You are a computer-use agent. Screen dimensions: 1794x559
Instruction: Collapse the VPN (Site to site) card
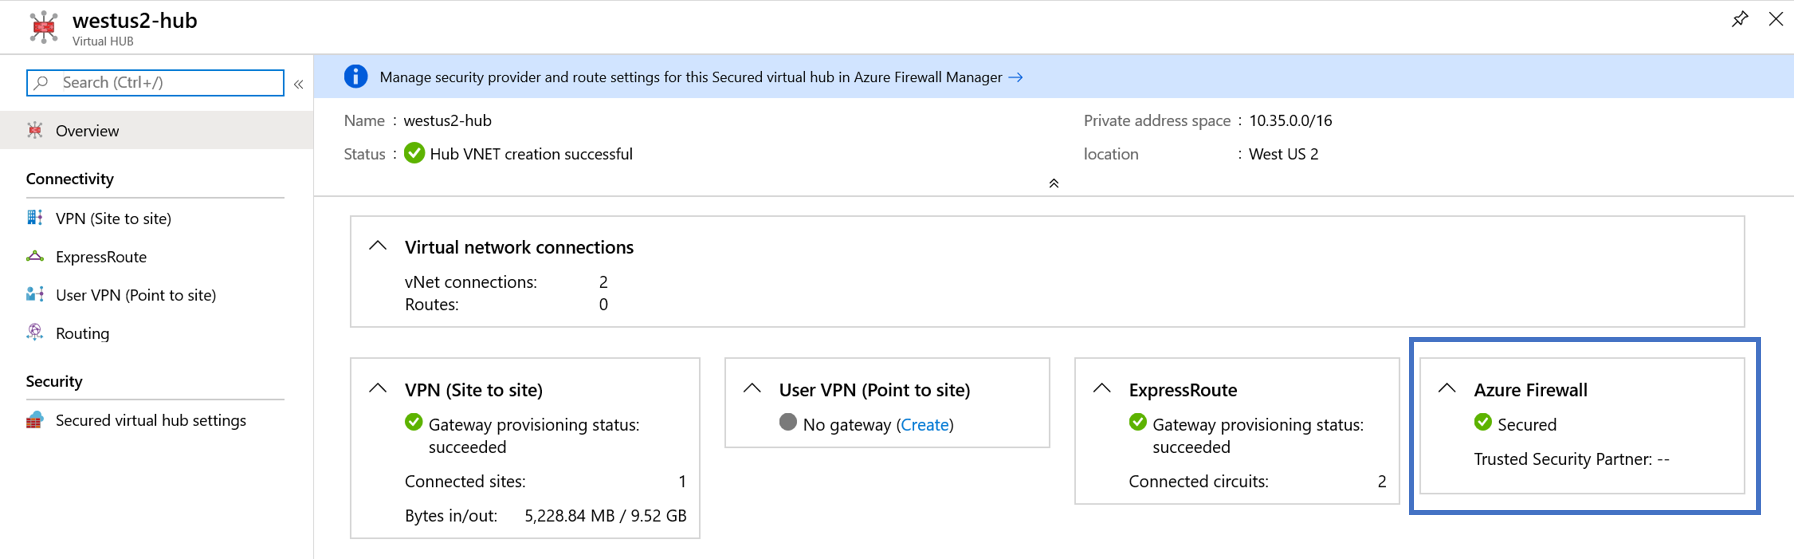point(378,389)
